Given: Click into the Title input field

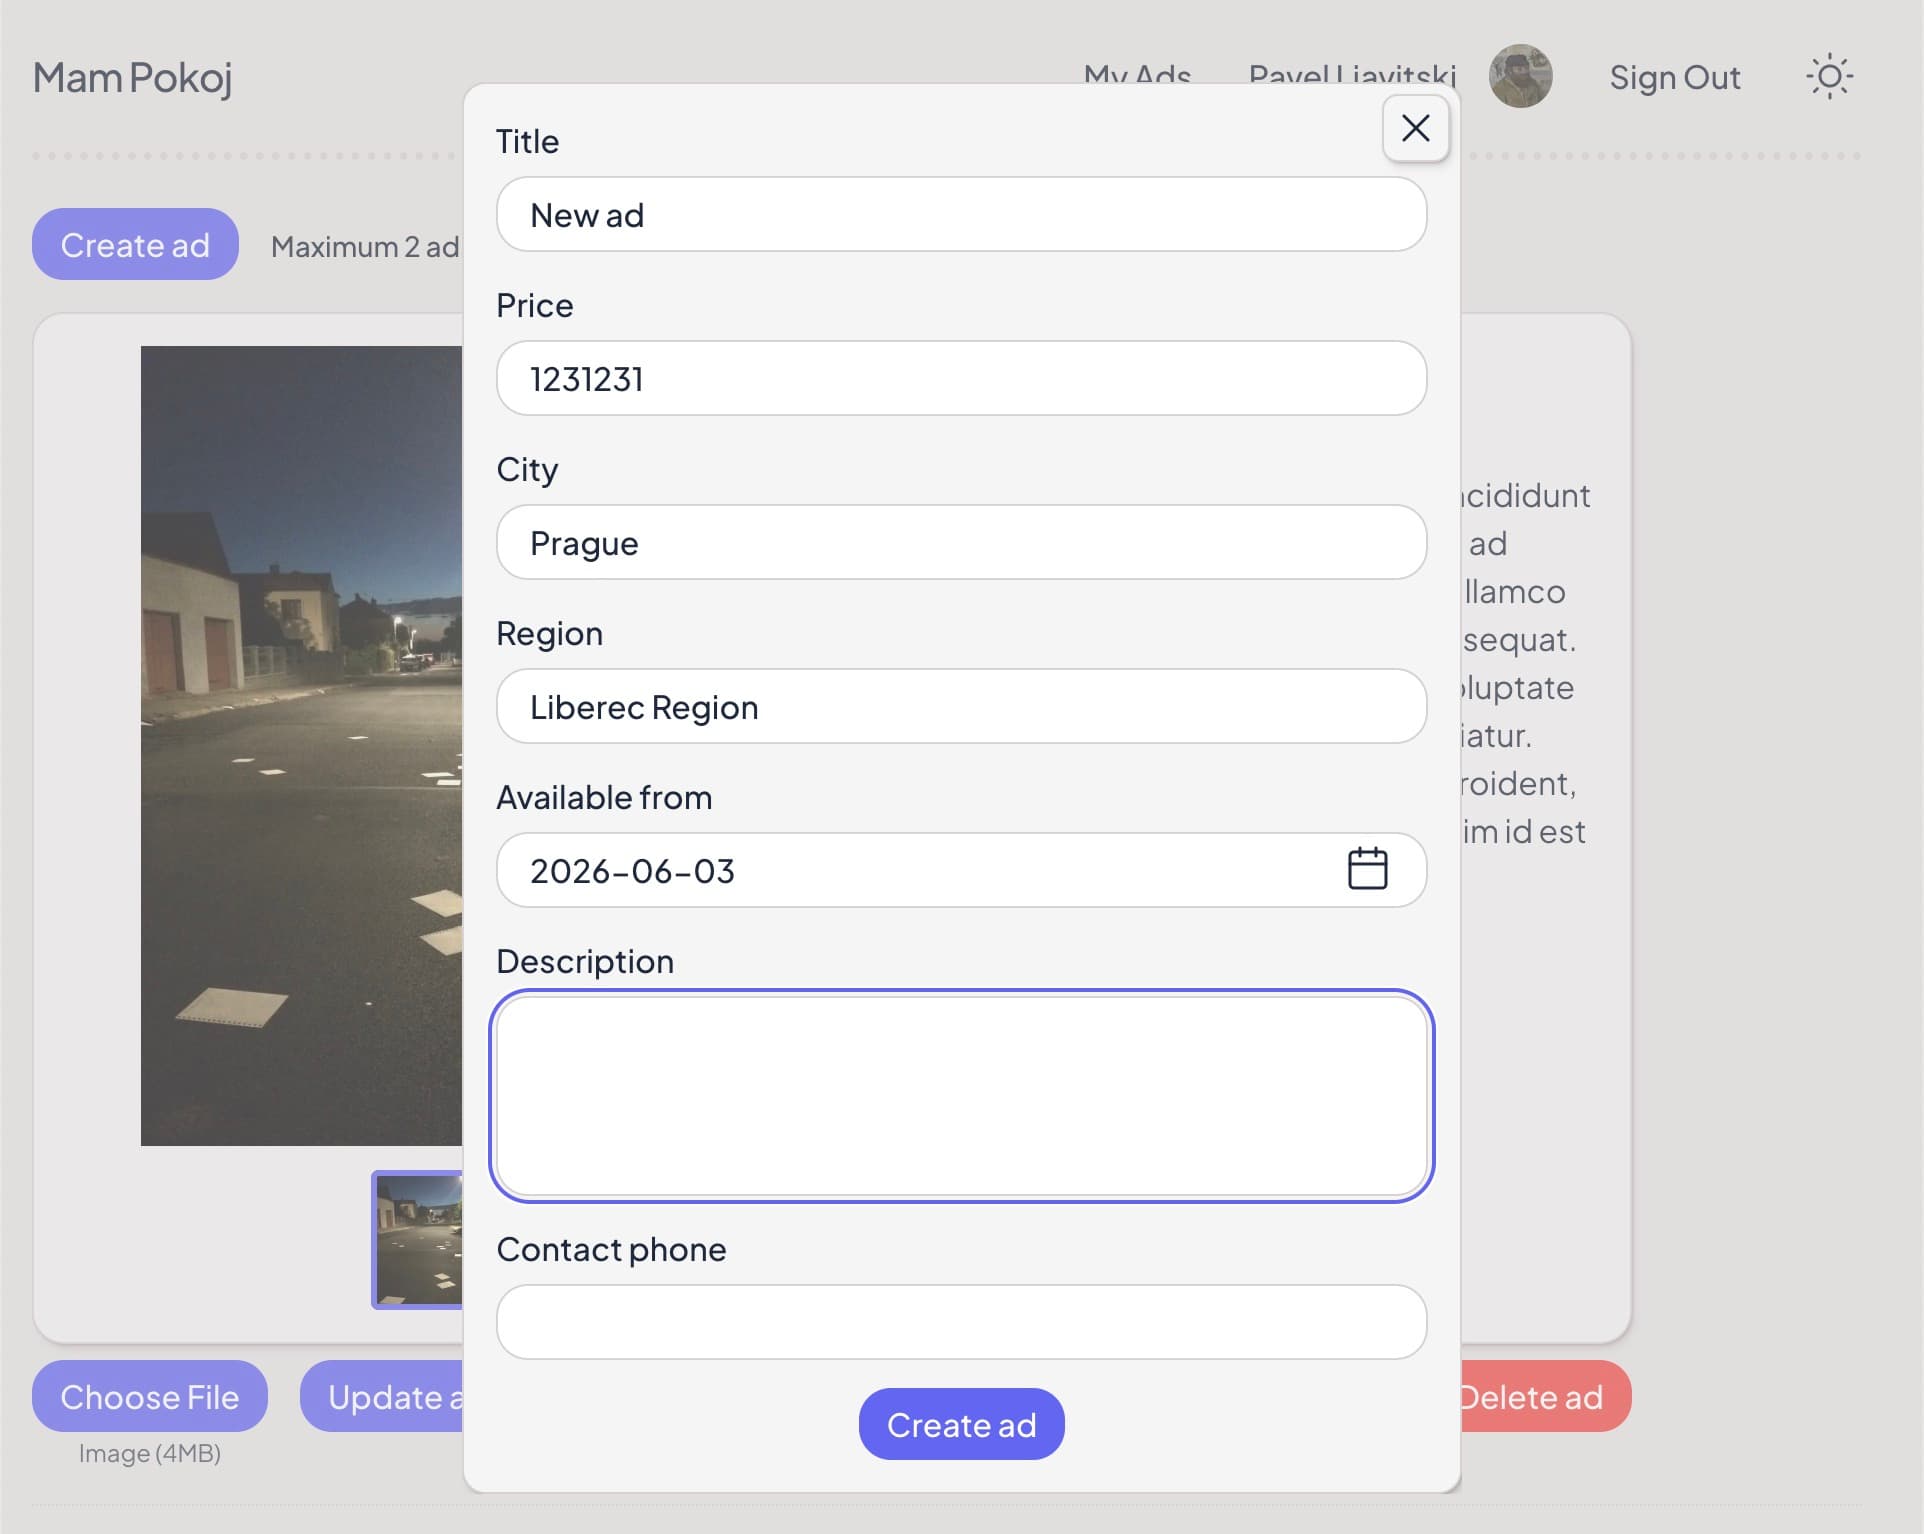Looking at the screenshot, I should click(x=961, y=214).
